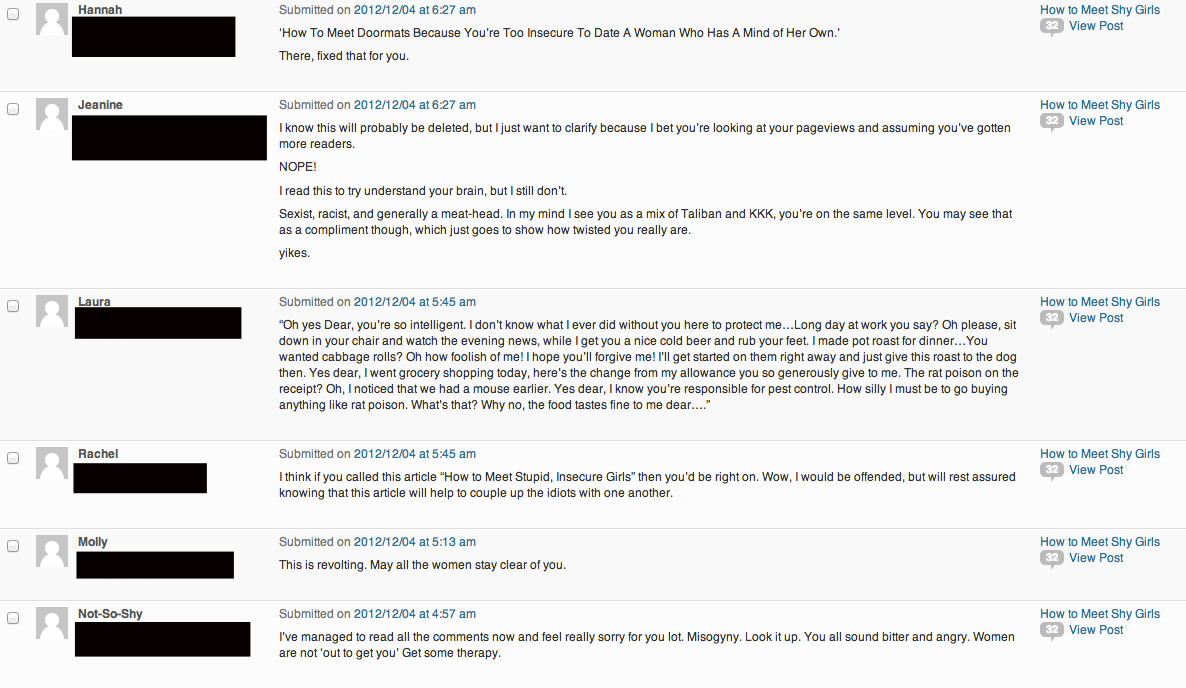
Task: Open the 2012/12/04 at 5:13 am timestamp link
Action: point(414,542)
